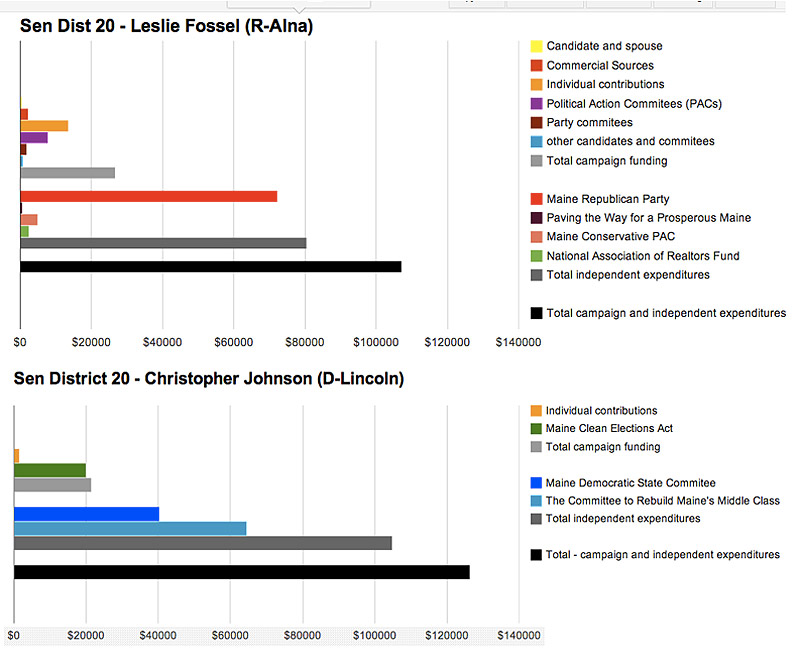Click the salmon Maine Conservative PAC bar
The image size is (800, 657).
pos(29,220)
